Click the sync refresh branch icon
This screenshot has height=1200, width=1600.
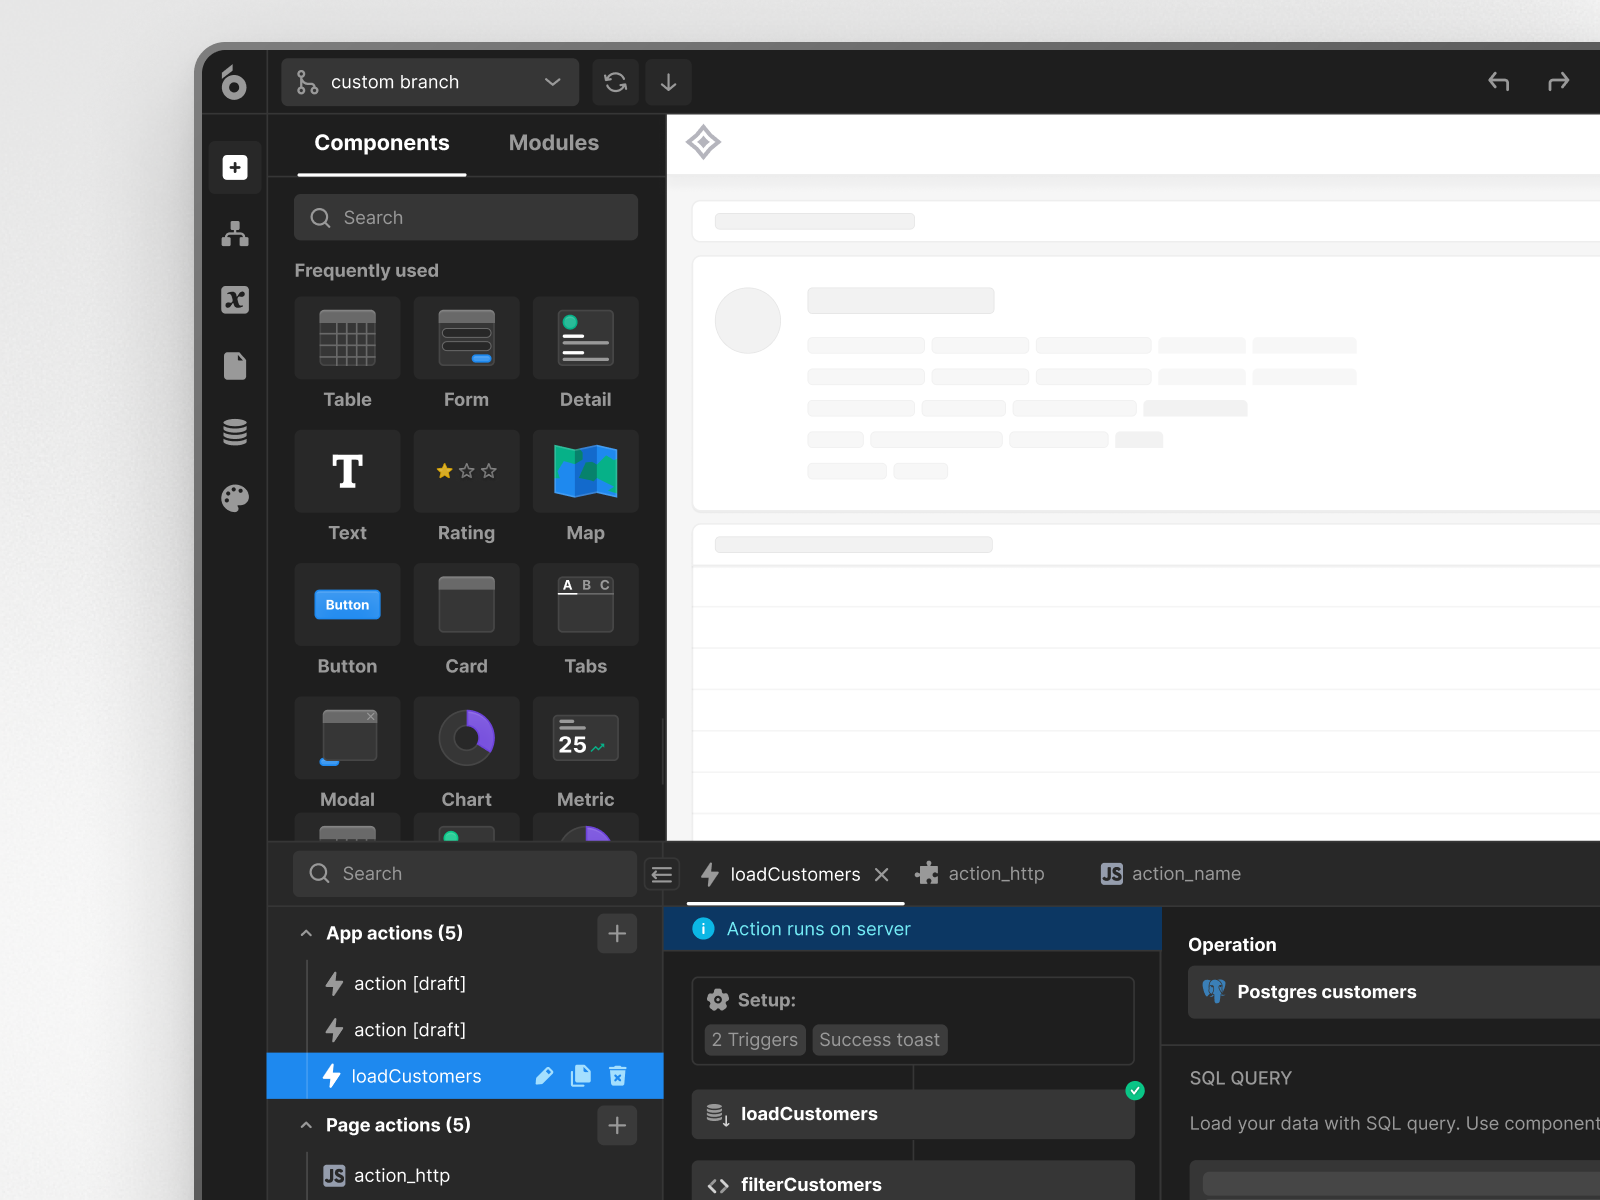pyautogui.click(x=616, y=82)
